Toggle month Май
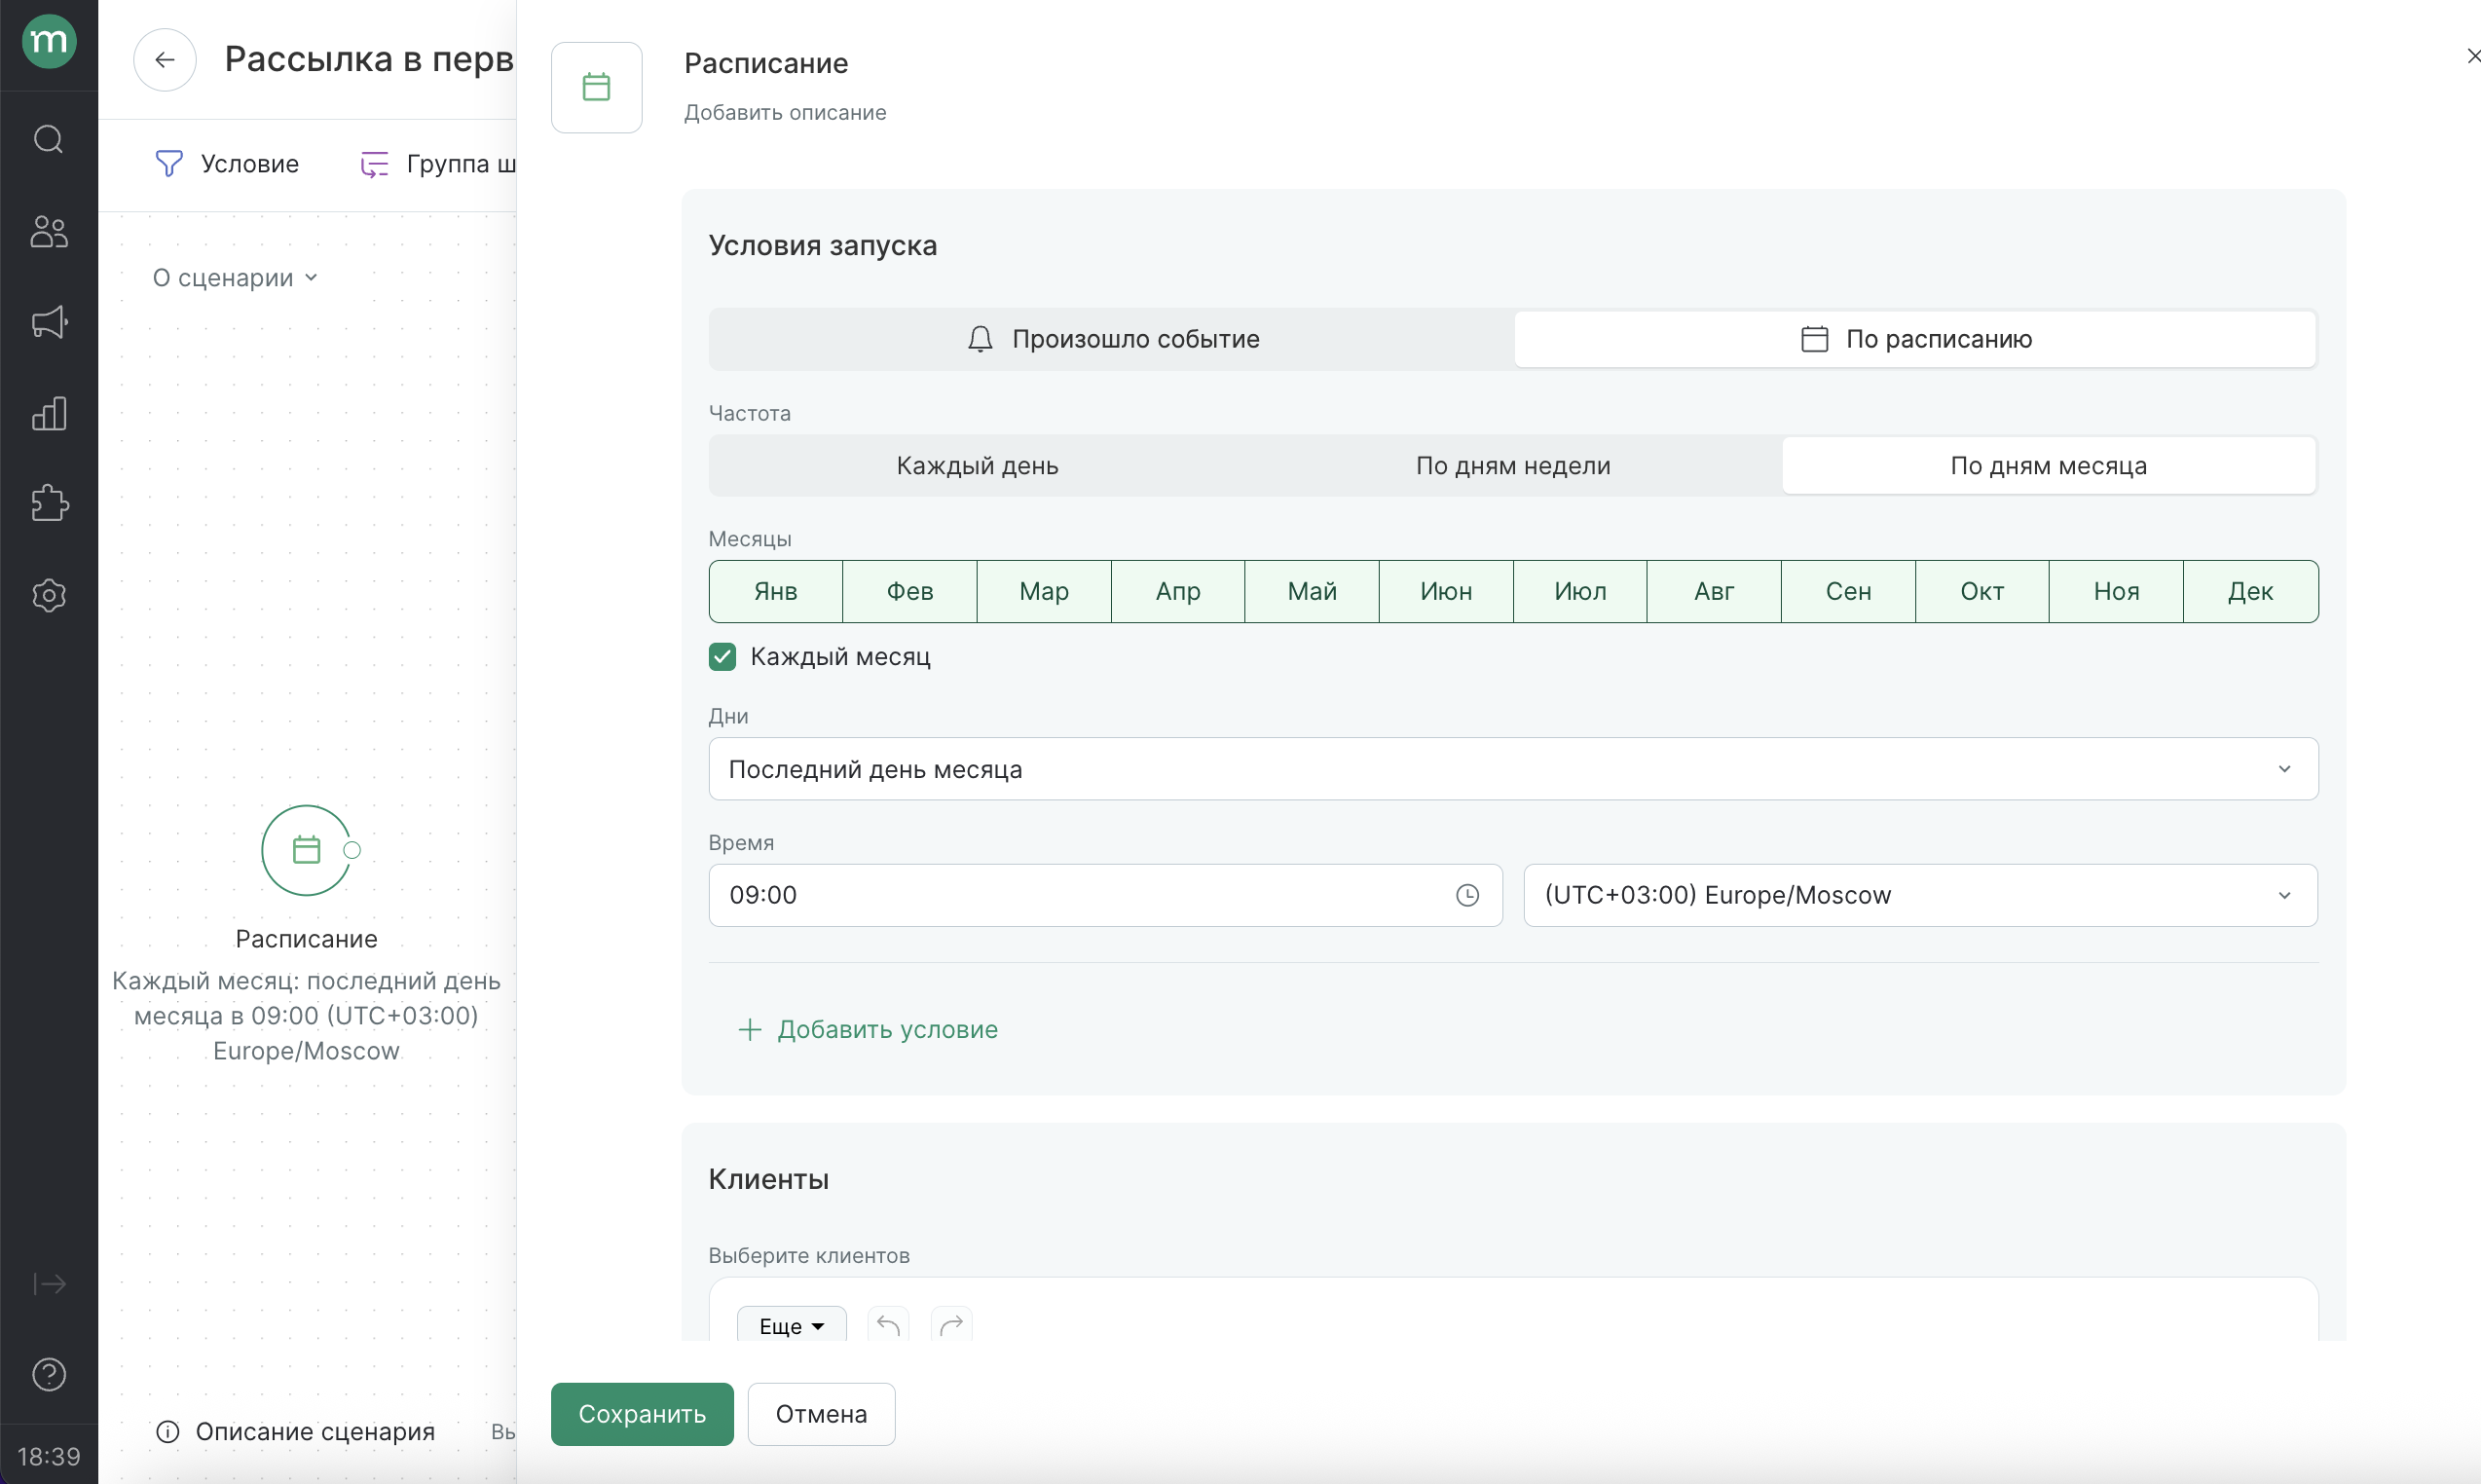 pyautogui.click(x=1312, y=592)
